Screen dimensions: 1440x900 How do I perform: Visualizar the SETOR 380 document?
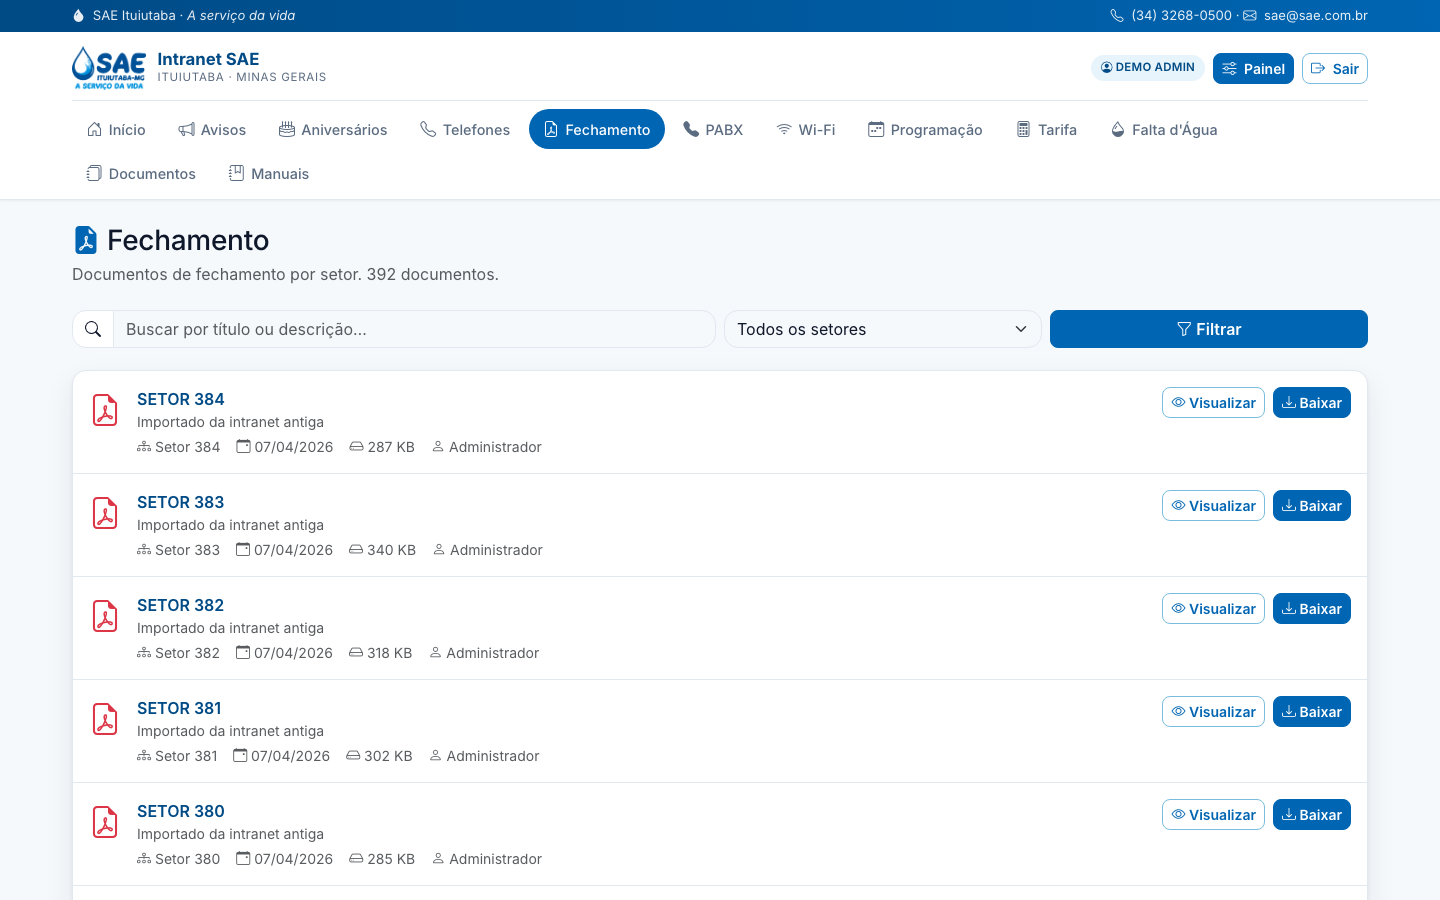tap(1213, 814)
